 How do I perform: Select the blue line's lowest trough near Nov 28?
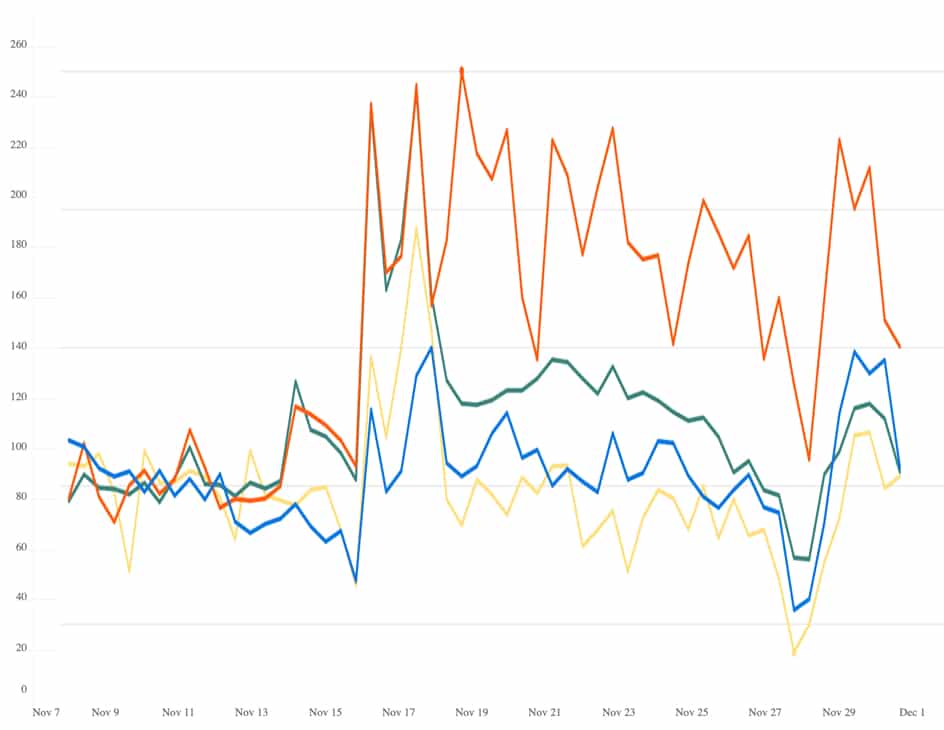click(x=794, y=610)
